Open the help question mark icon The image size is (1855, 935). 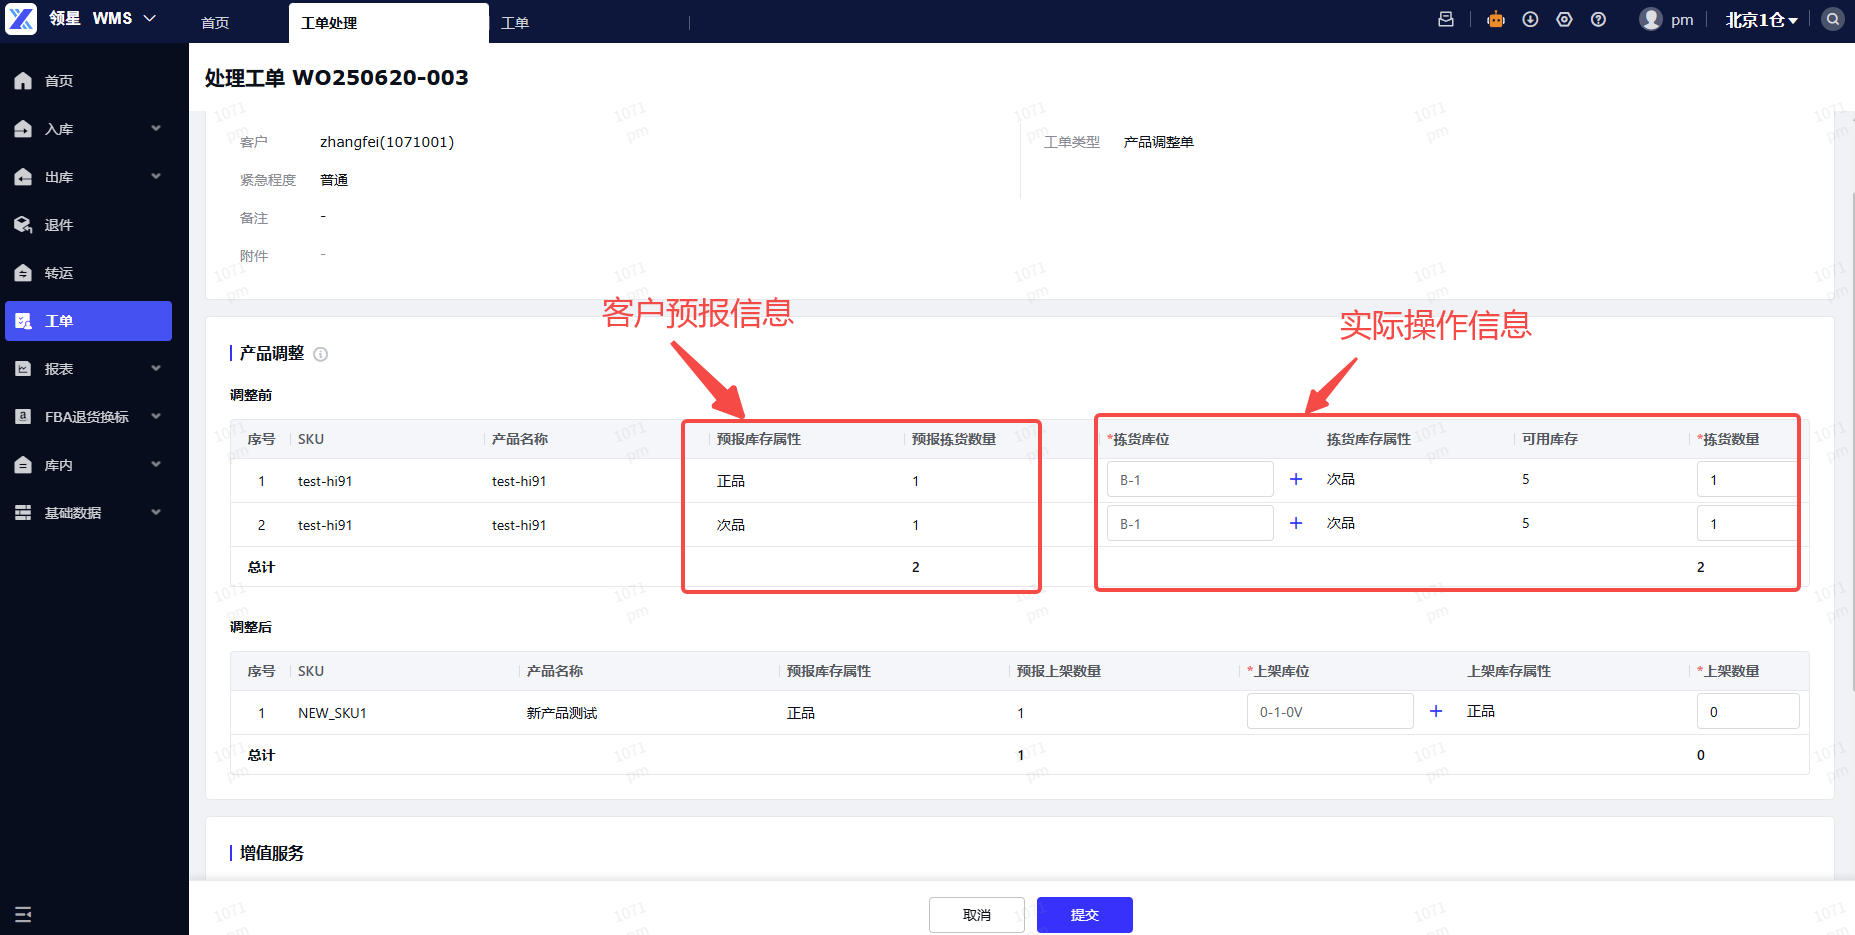pyautogui.click(x=1598, y=19)
